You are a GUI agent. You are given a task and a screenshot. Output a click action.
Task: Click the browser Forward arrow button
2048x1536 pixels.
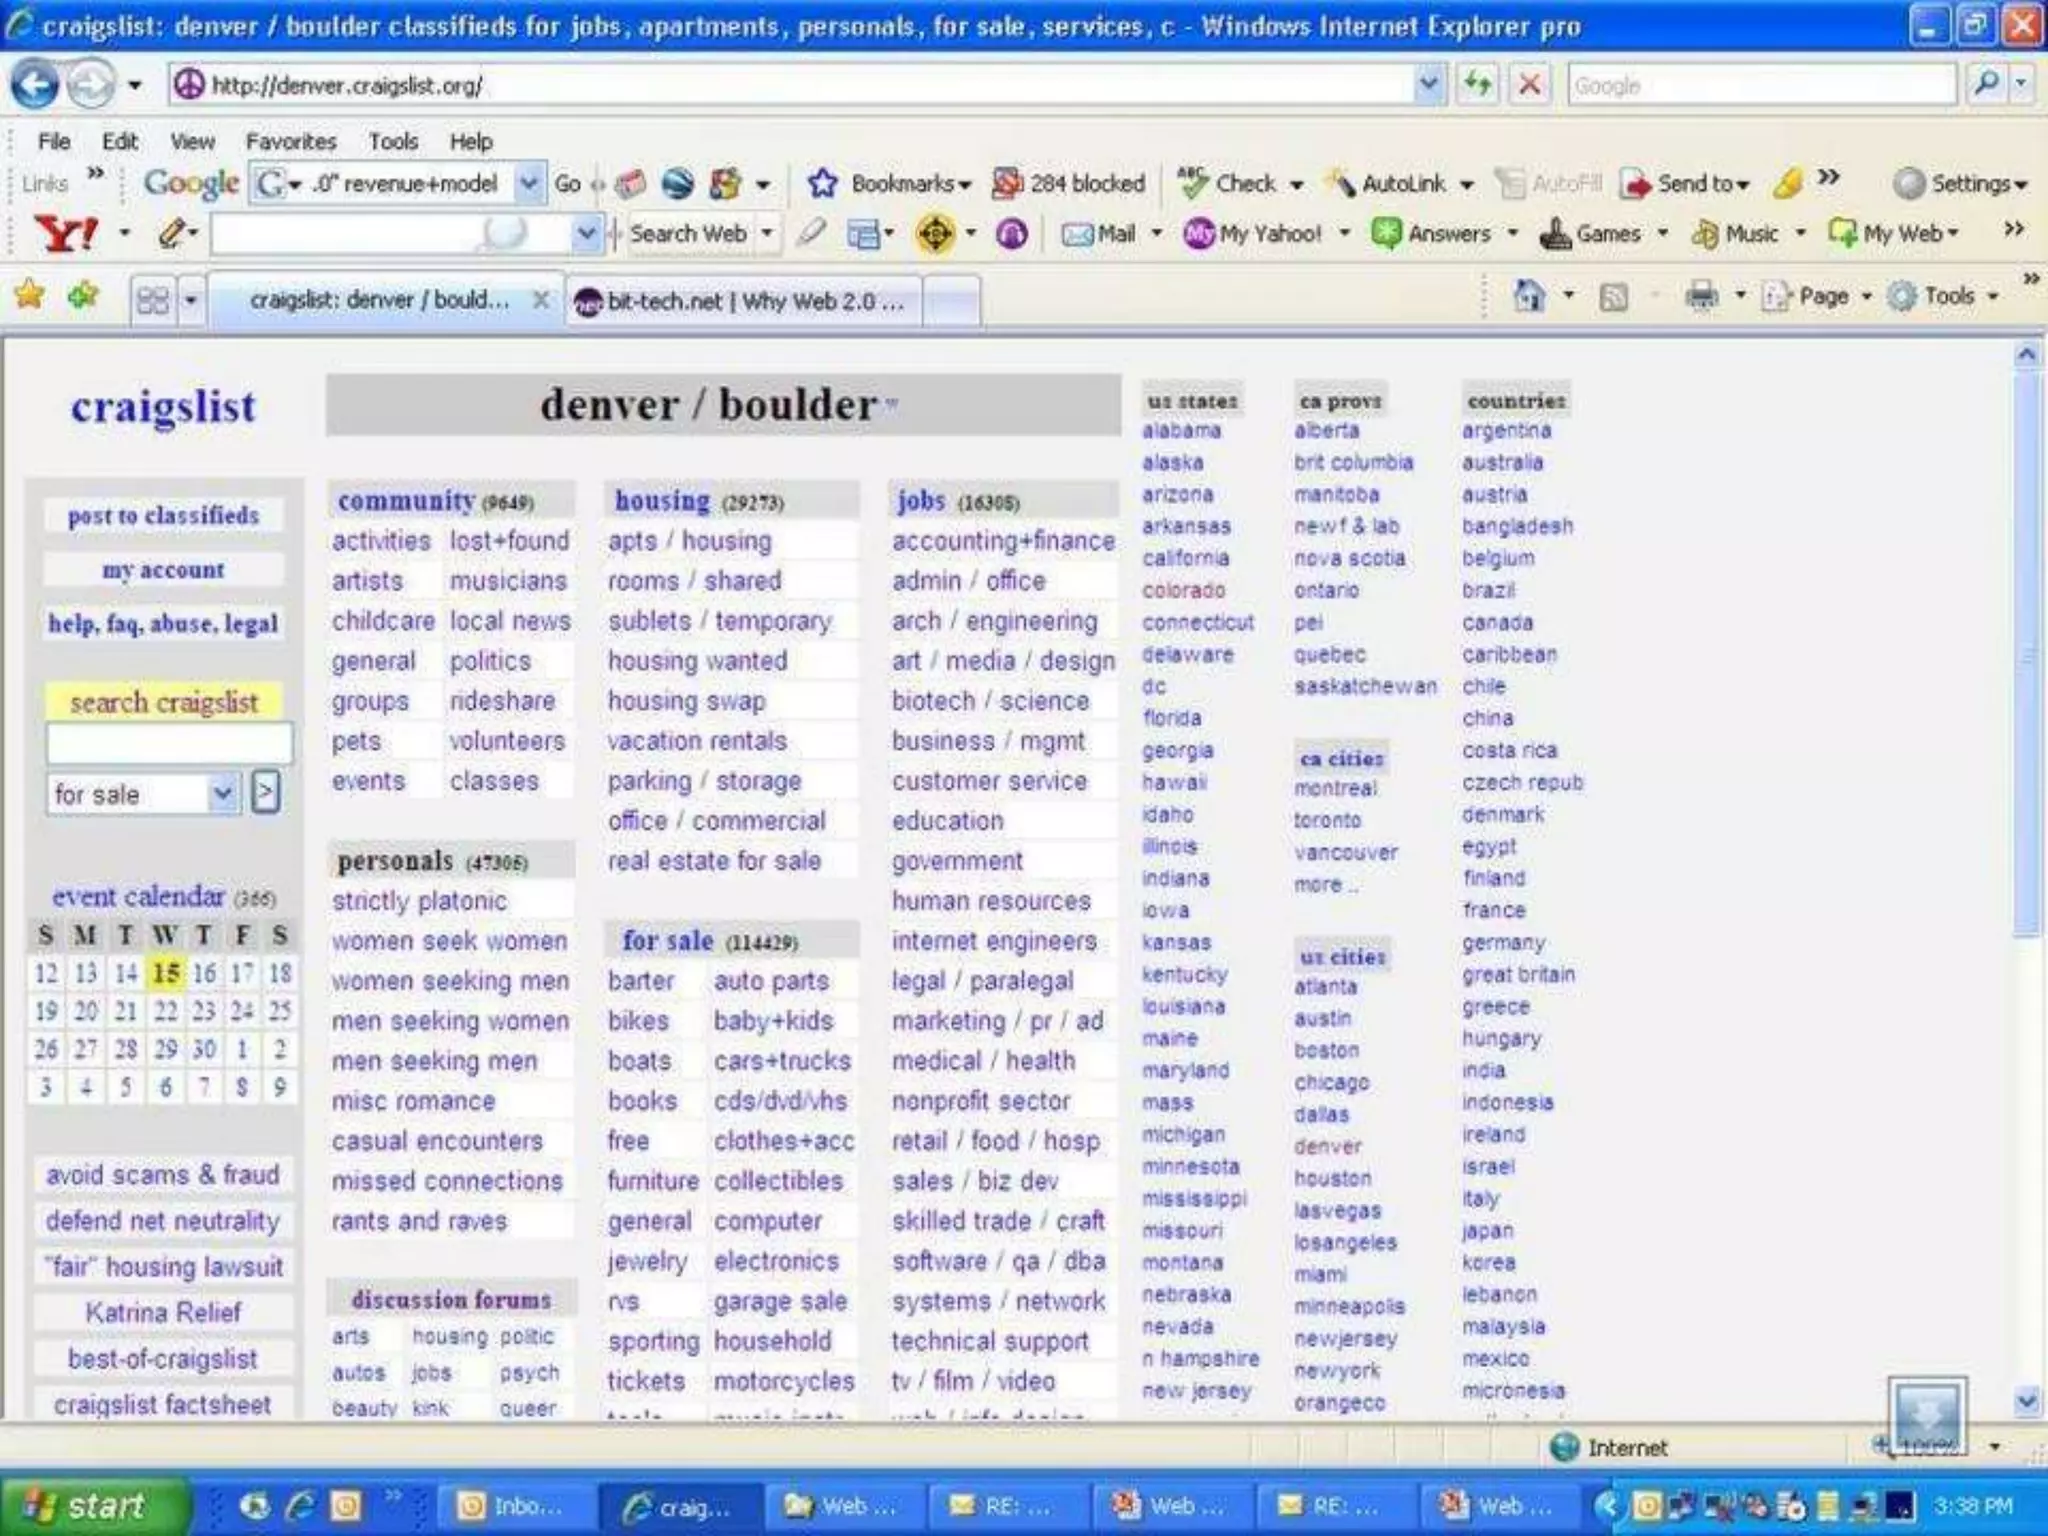point(90,85)
